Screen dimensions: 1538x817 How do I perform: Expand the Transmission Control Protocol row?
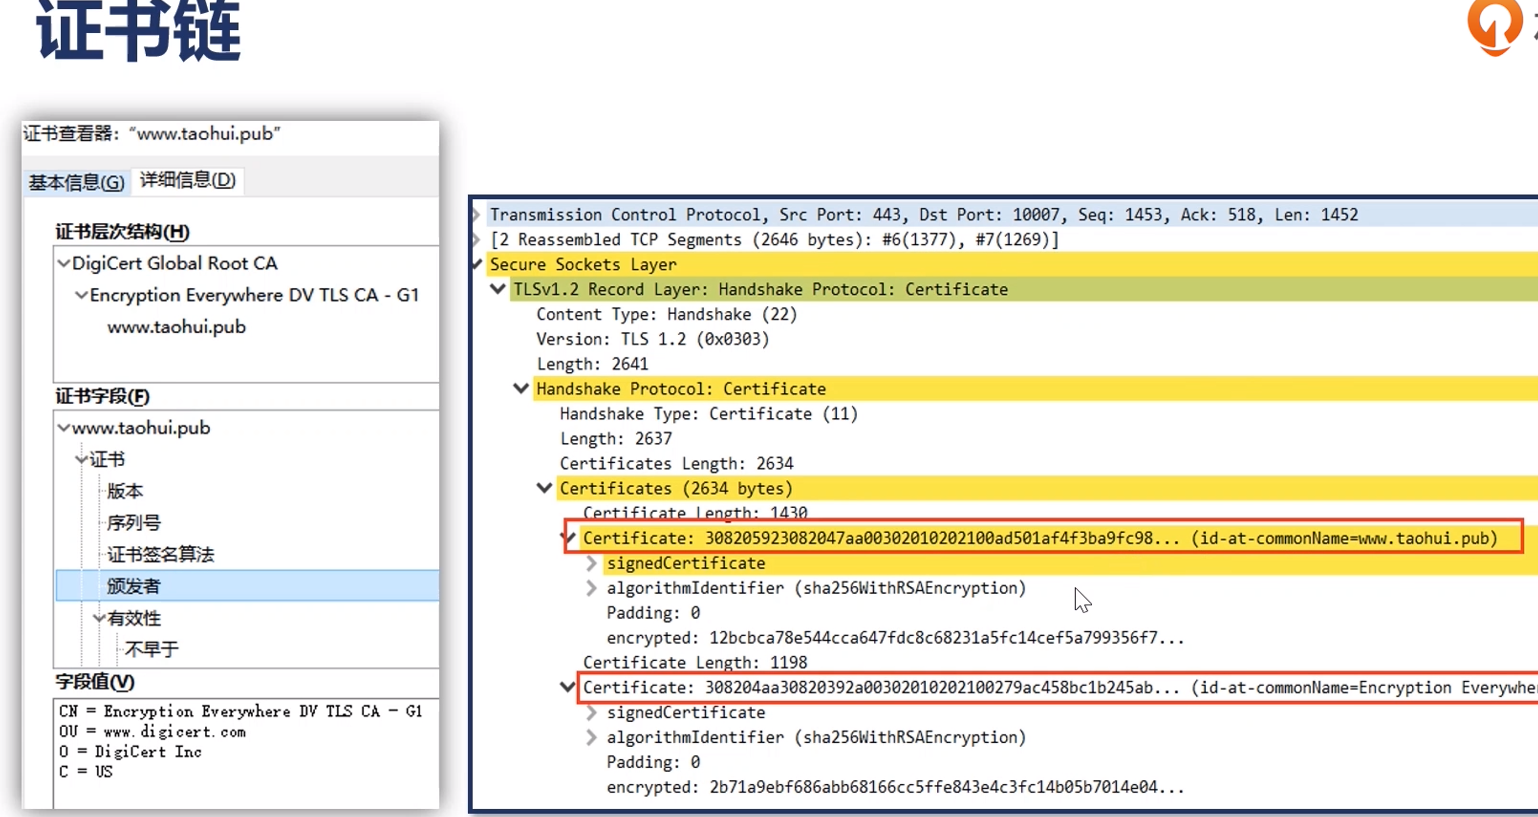tap(477, 215)
